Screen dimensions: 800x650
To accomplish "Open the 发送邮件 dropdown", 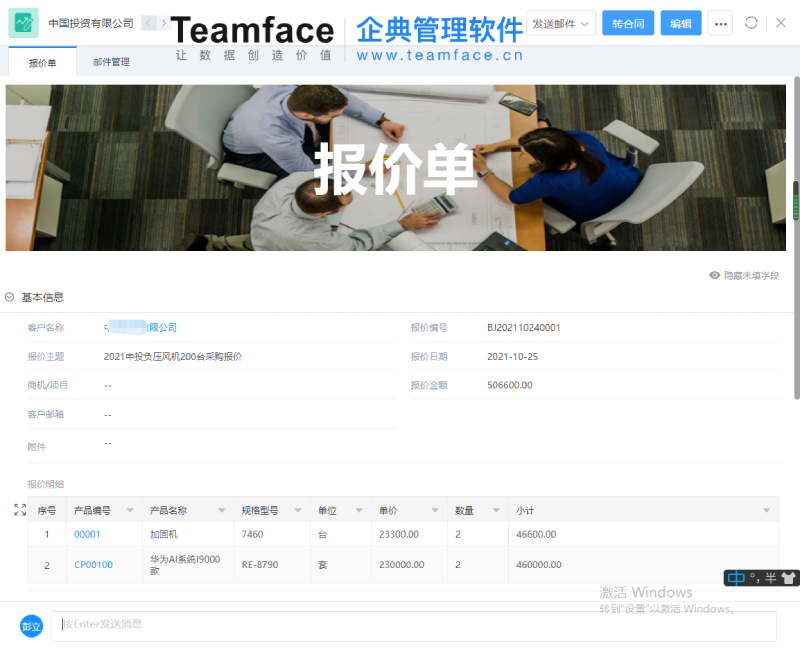I will (x=561, y=23).
